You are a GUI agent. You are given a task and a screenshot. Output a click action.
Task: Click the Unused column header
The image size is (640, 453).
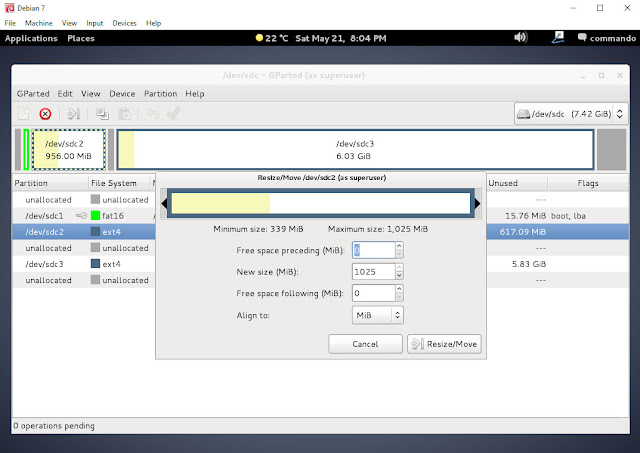(517, 183)
